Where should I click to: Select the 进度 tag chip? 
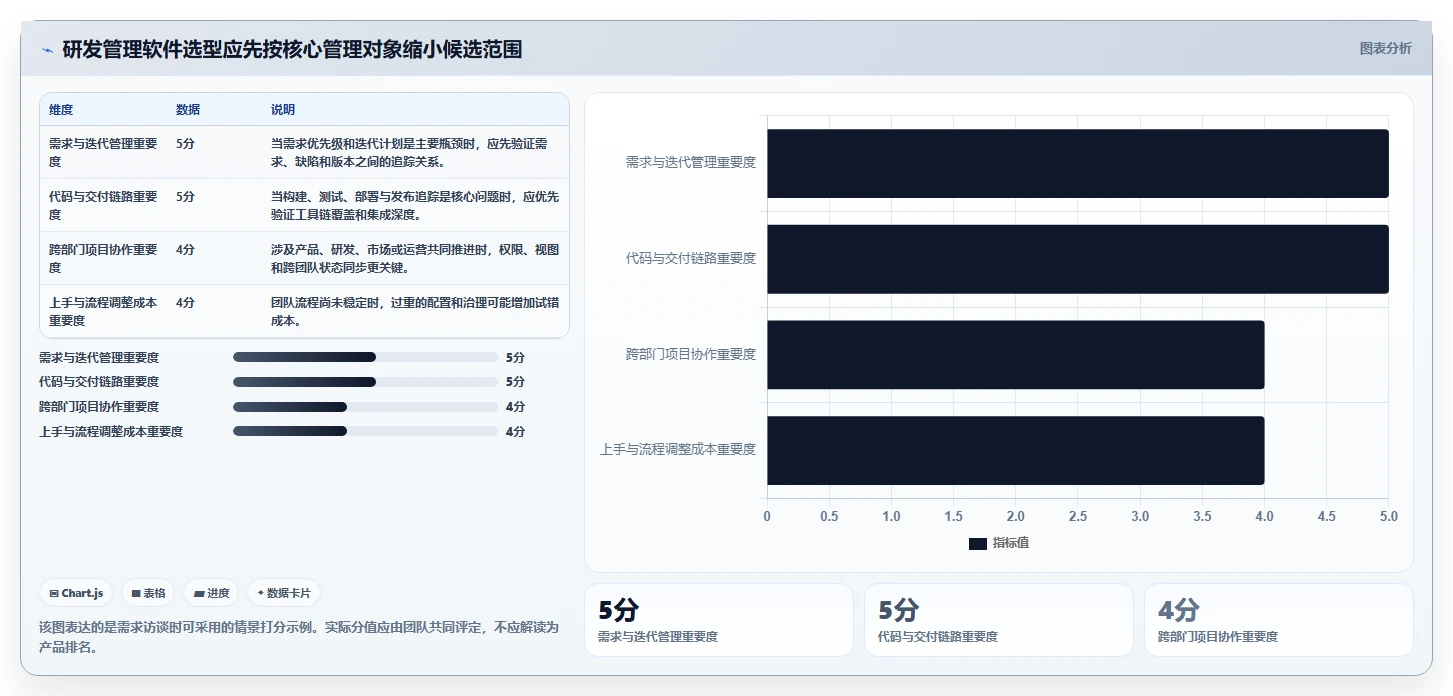click(x=211, y=593)
